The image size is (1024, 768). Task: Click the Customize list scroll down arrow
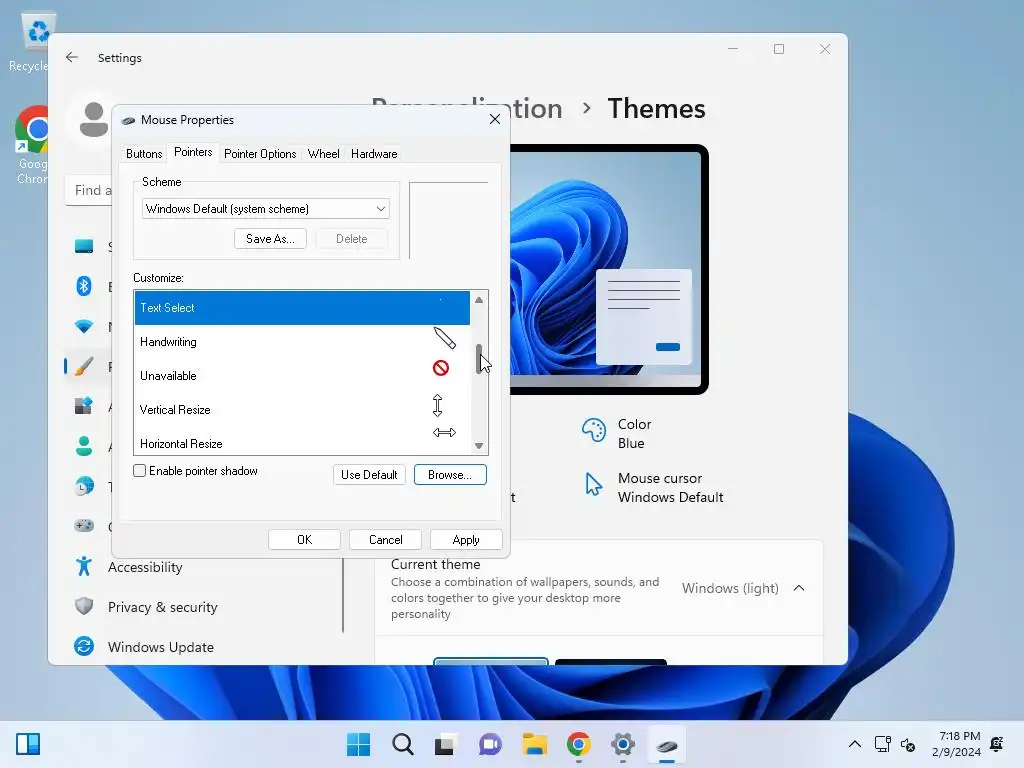(479, 446)
